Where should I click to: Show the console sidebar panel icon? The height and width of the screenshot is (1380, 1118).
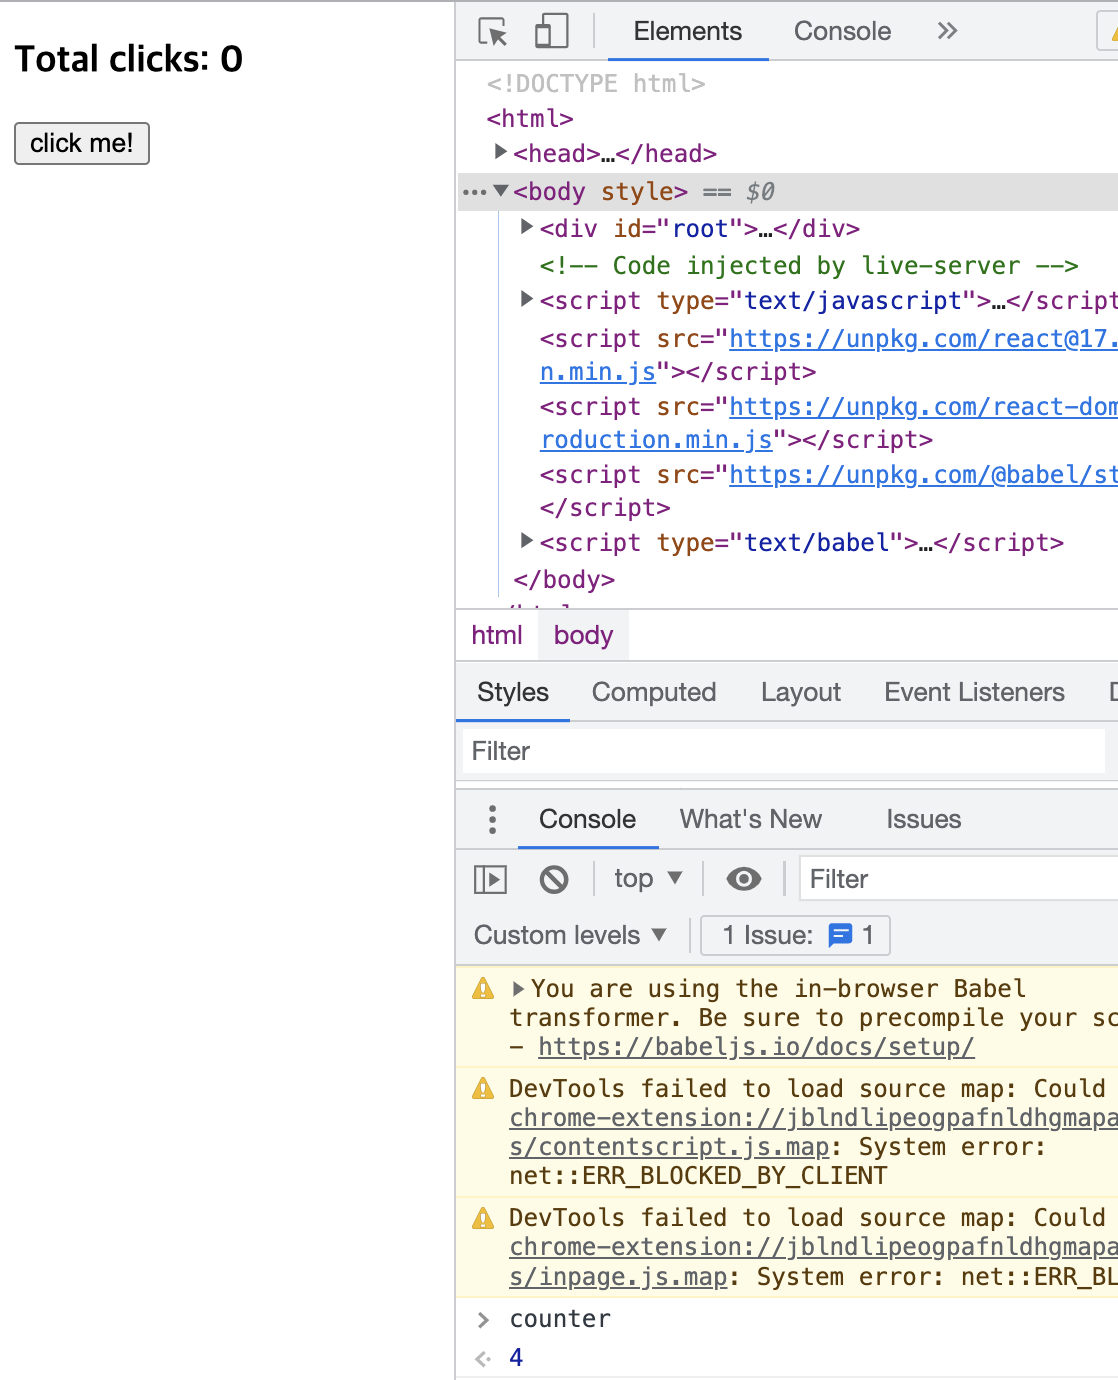point(490,879)
